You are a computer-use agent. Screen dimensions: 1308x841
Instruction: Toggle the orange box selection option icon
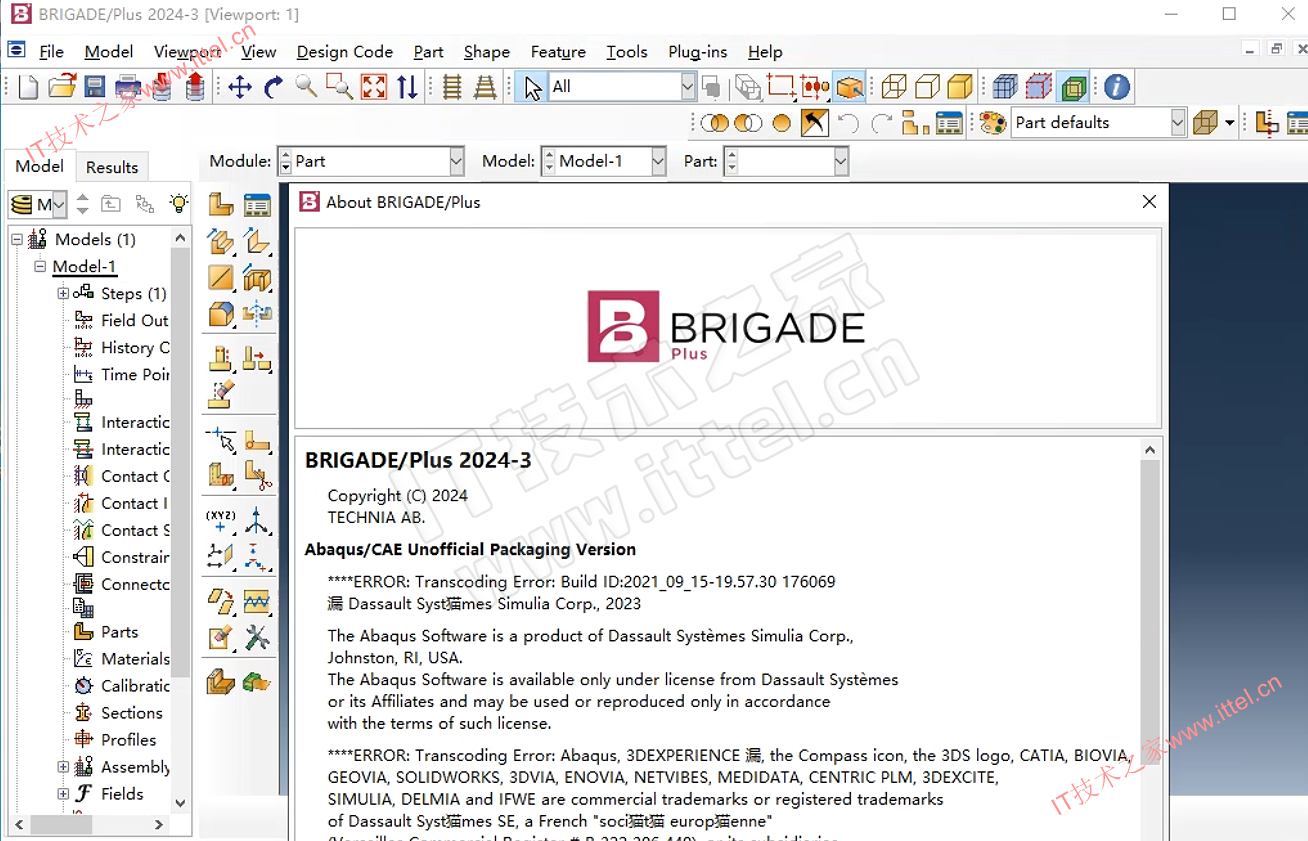[x=850, y=87]
